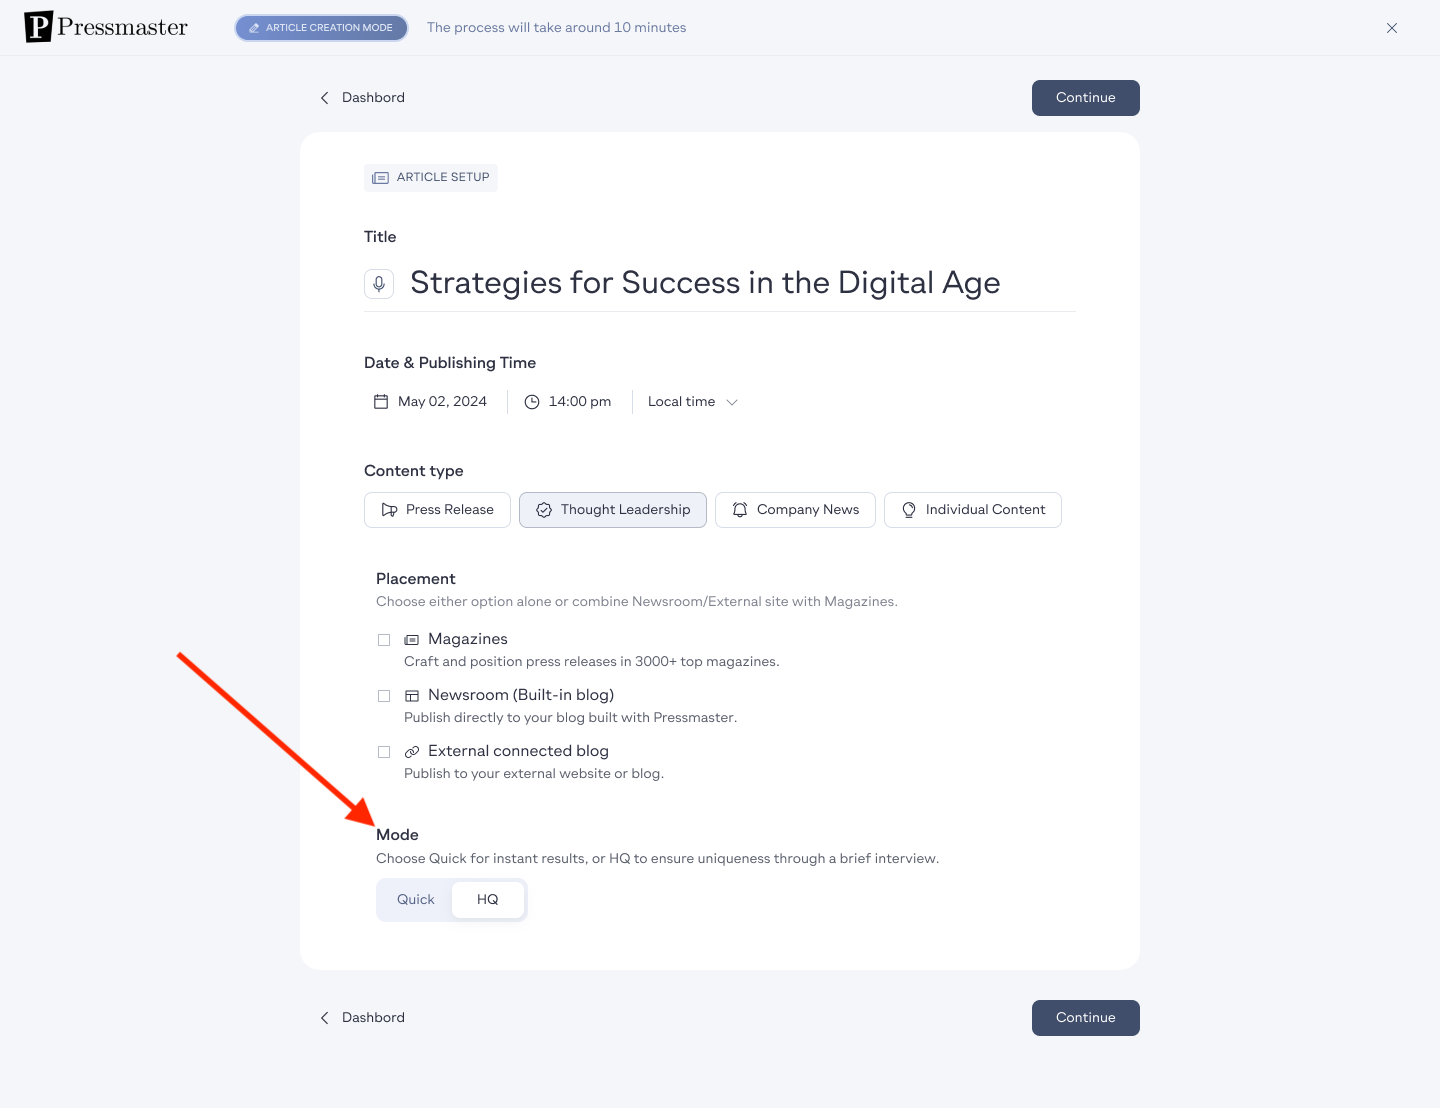Viewport: 1440px width, 1108px height.
Task: Expand the Local time dropdown
Action: pos(693,402)
